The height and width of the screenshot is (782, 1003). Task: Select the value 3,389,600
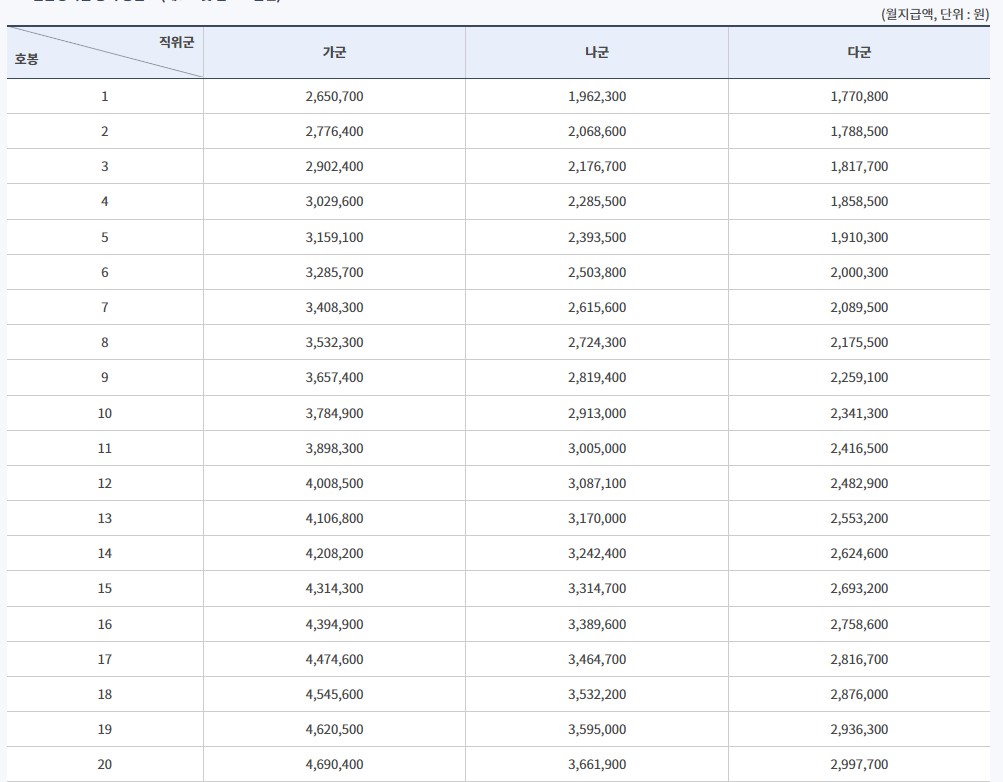point(597,625)
